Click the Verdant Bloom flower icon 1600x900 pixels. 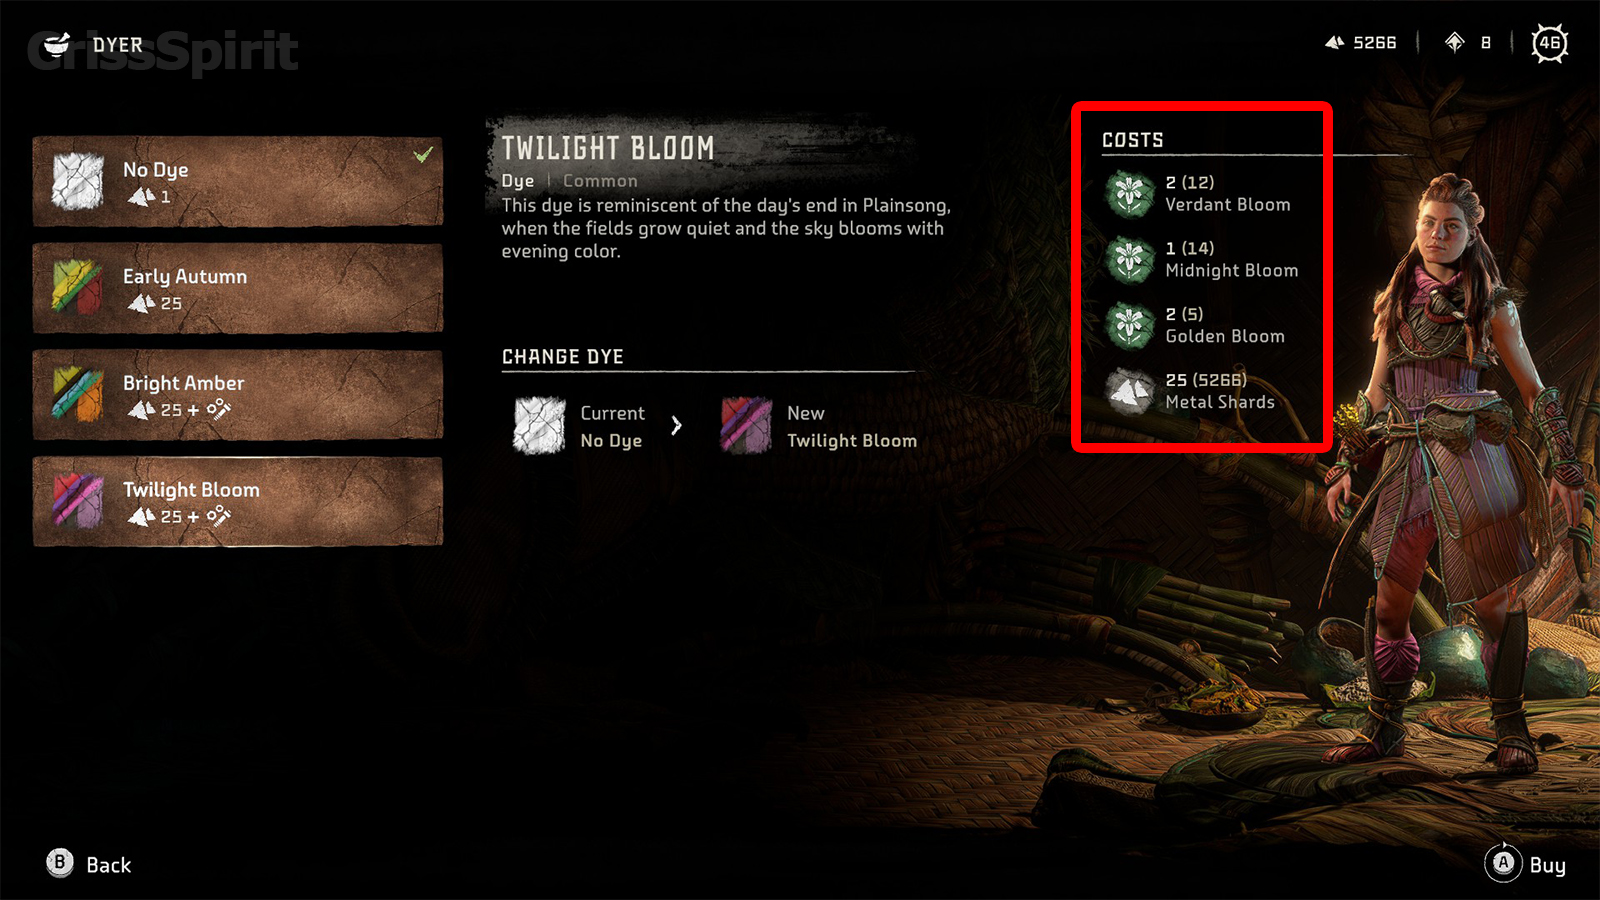tap(1130, 193)
